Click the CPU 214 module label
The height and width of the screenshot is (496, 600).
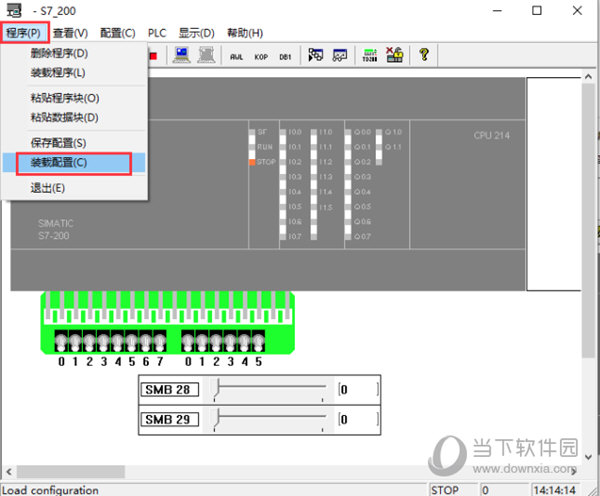click(x=491, y=135)
